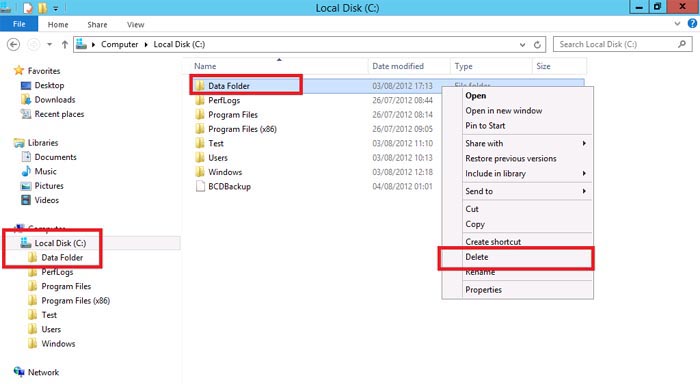Choose Open in new window

tap(504, 111)
